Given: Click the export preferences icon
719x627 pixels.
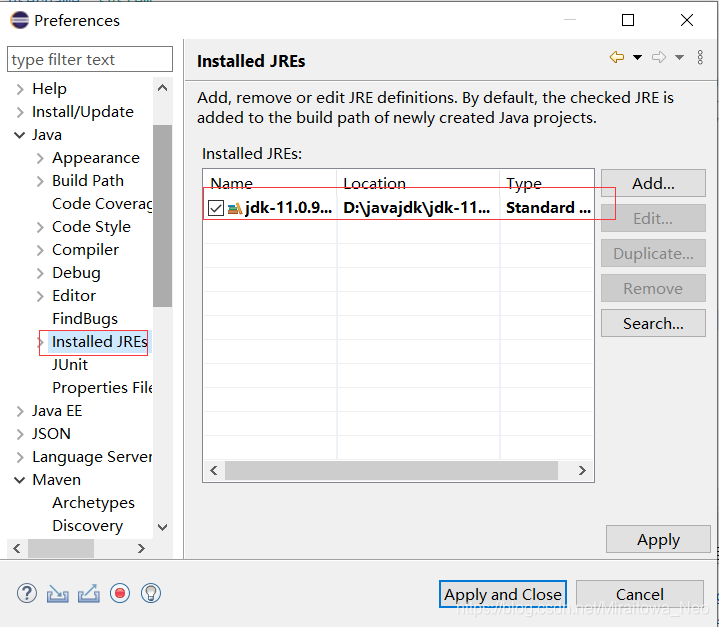Looking at the screenshot, I should (x=89, y=594).
